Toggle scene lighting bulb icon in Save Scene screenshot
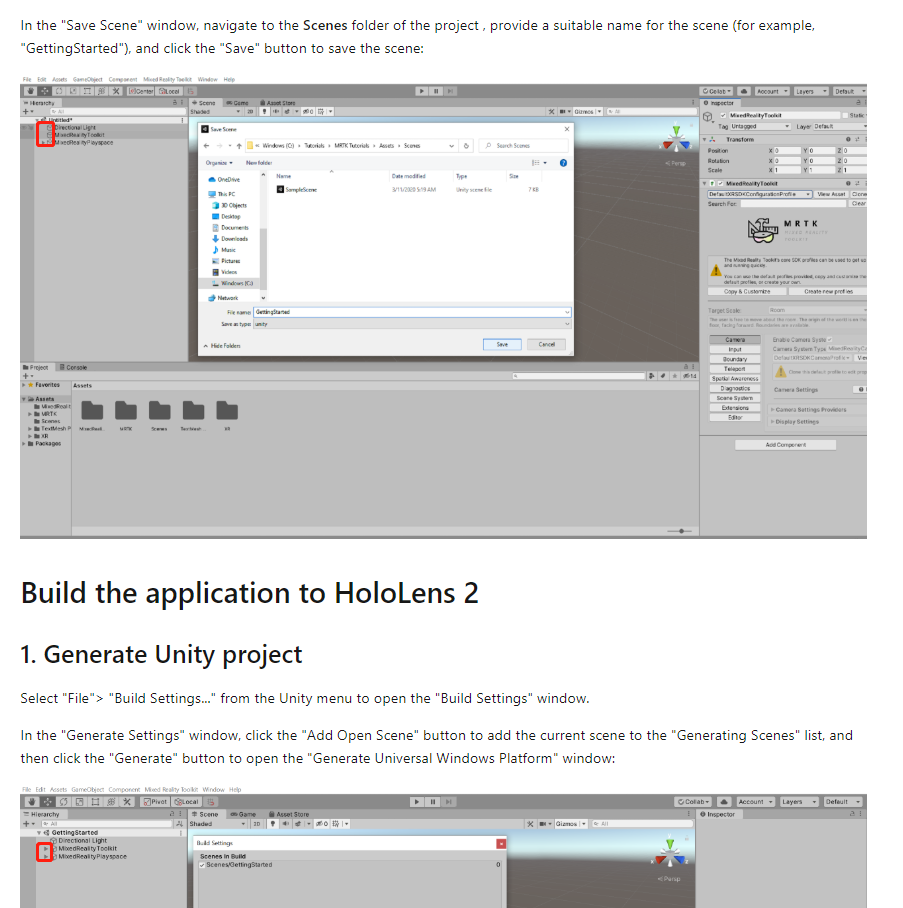This screenshot has width=903, height=908. coord(264,111)
